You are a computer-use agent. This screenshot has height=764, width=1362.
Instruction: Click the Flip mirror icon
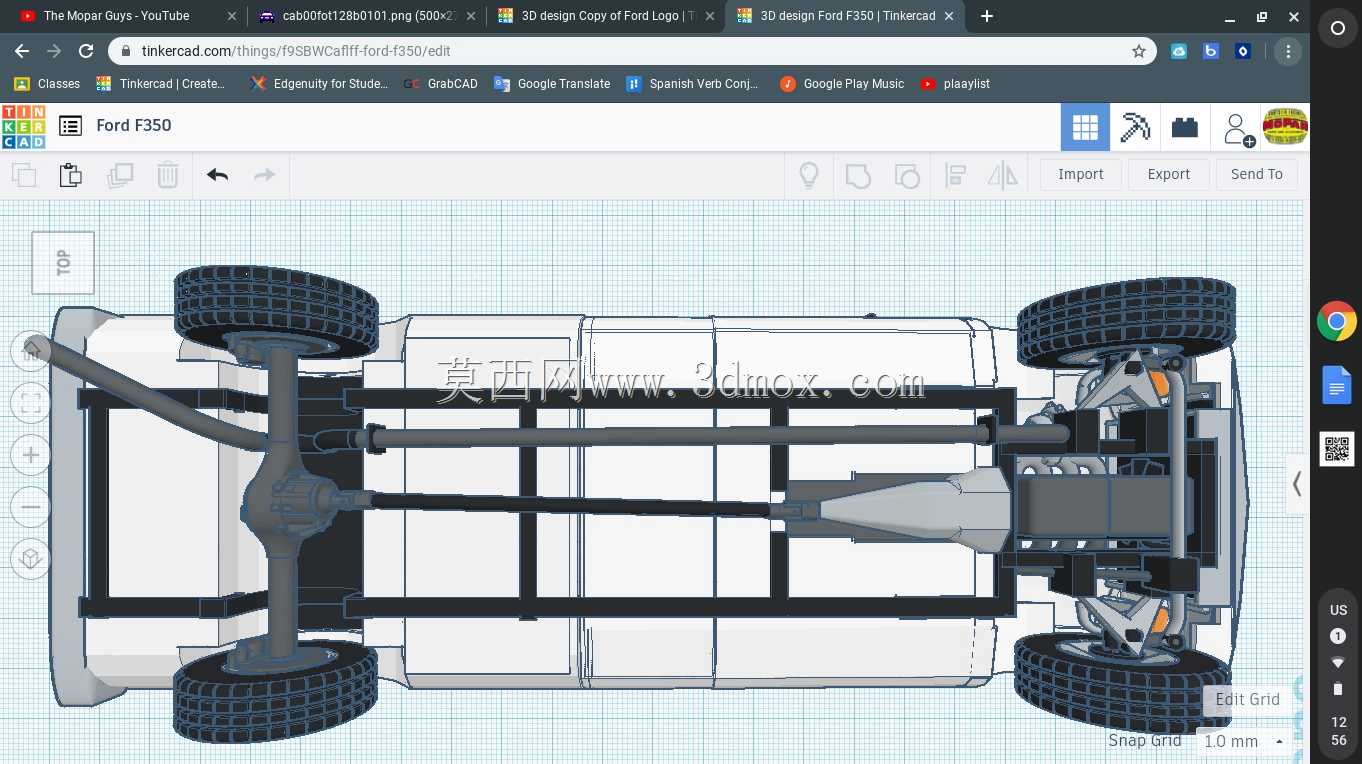1002,175
